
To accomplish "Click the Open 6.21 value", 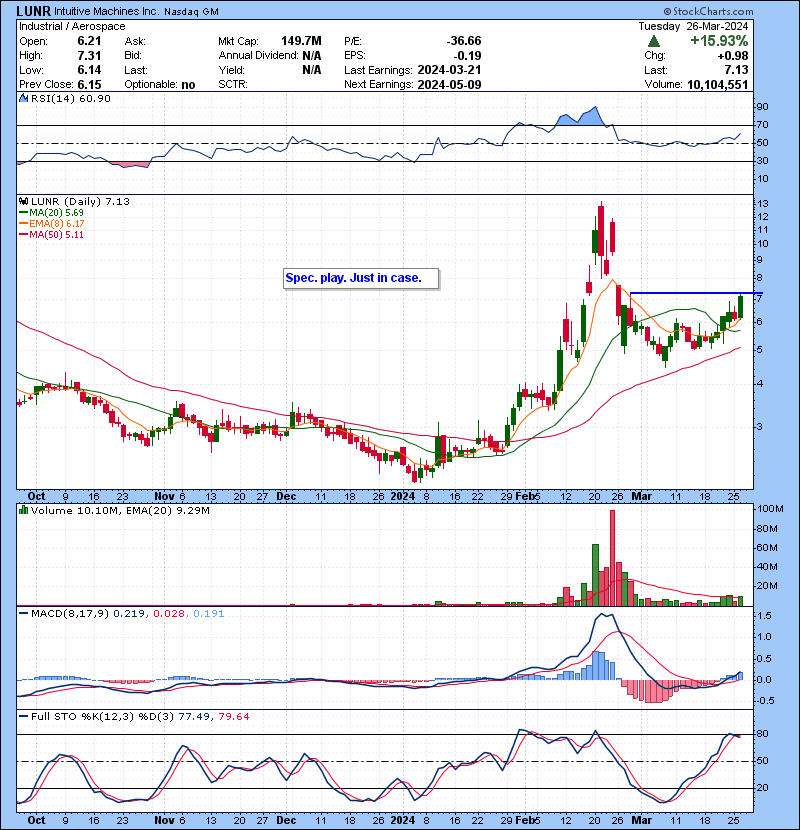I will 89,41.
